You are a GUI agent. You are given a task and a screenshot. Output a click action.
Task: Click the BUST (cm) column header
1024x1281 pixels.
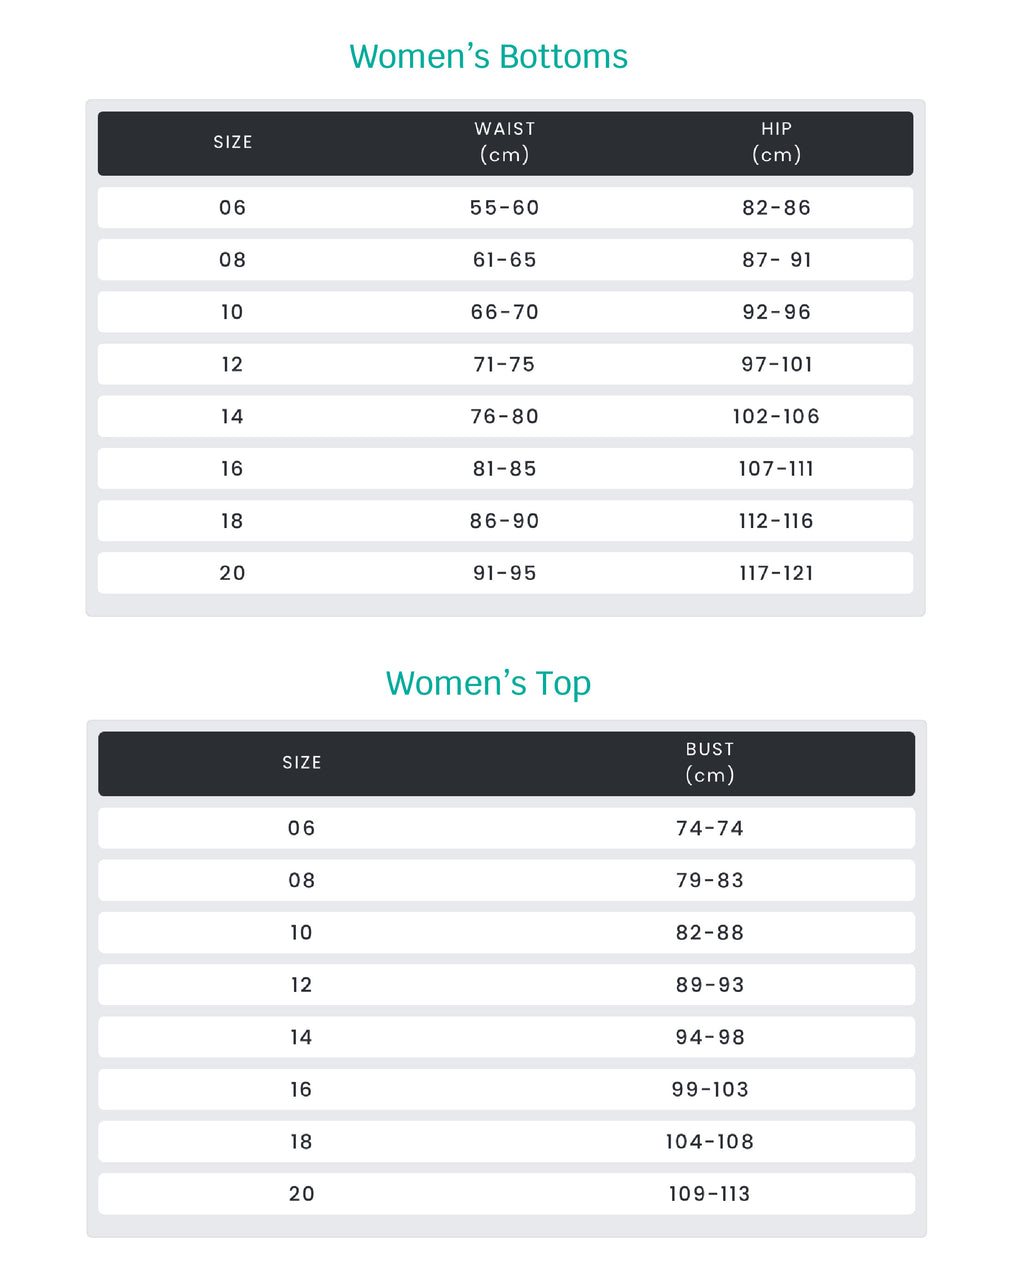point(710,762)
